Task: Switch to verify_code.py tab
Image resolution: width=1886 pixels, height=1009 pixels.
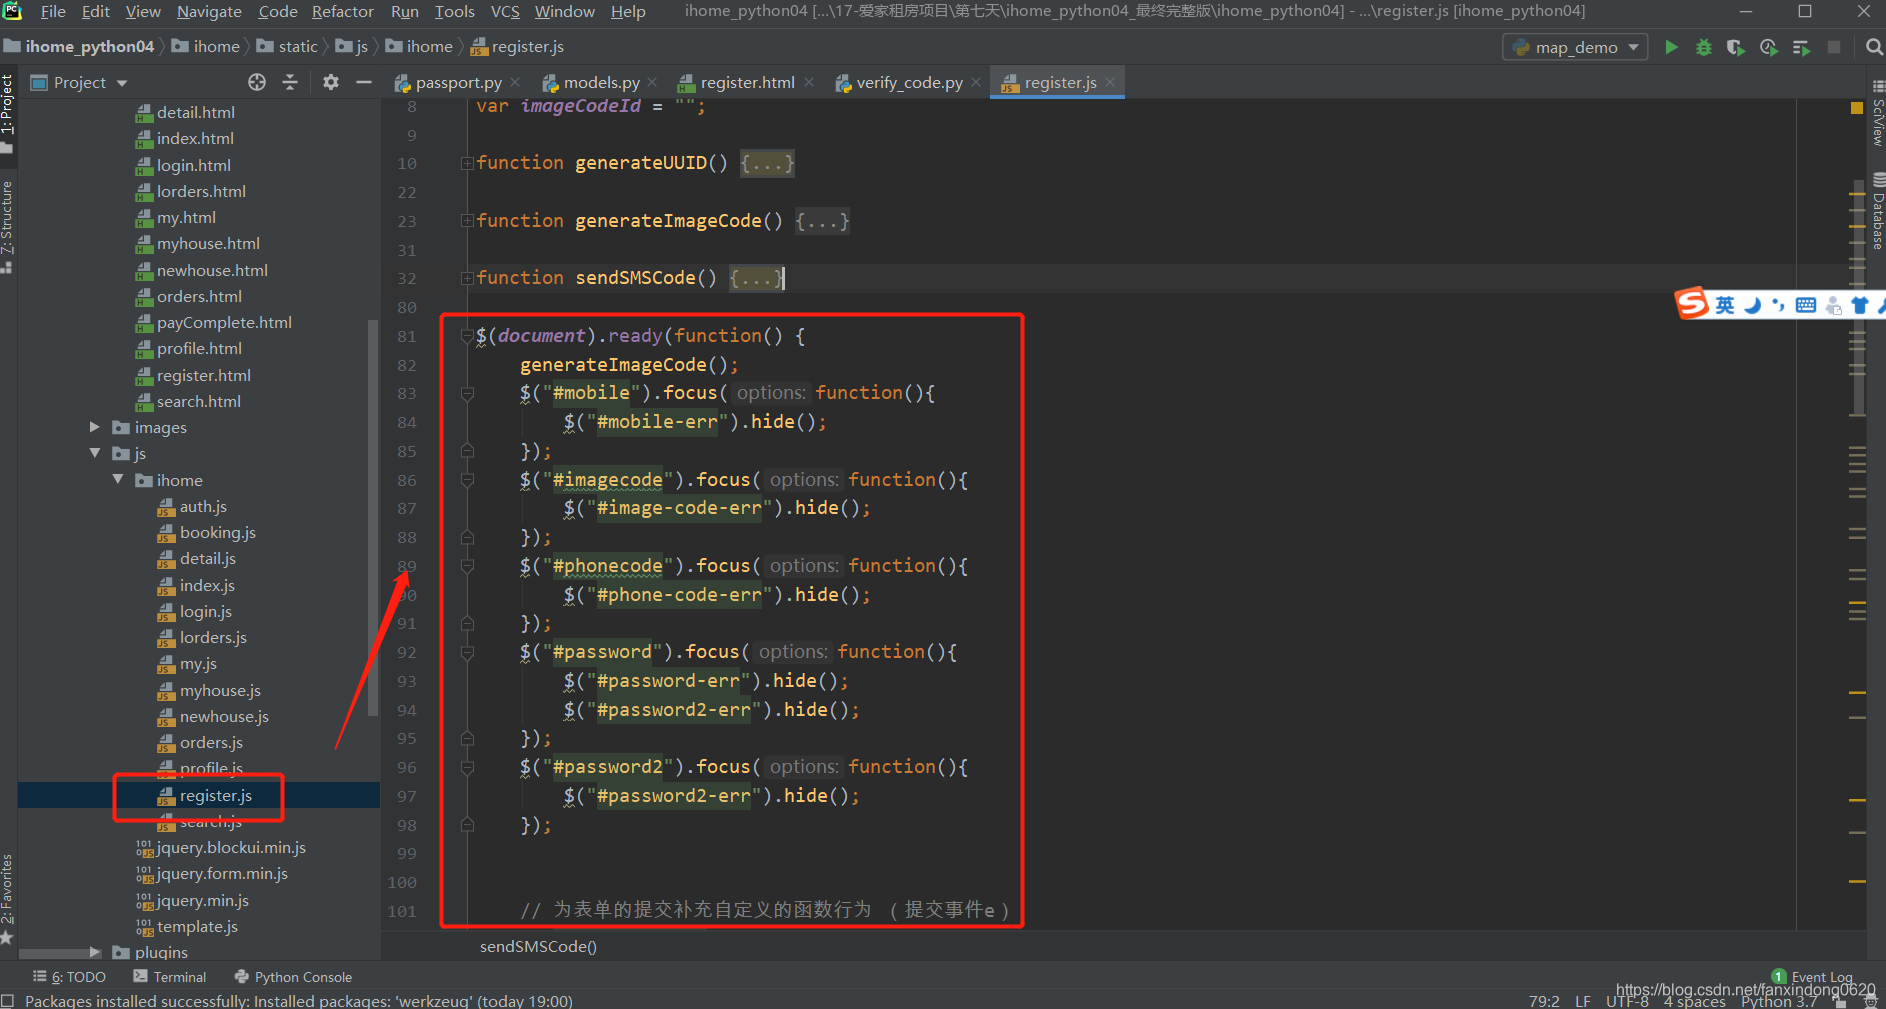Action: pos(909,82)
